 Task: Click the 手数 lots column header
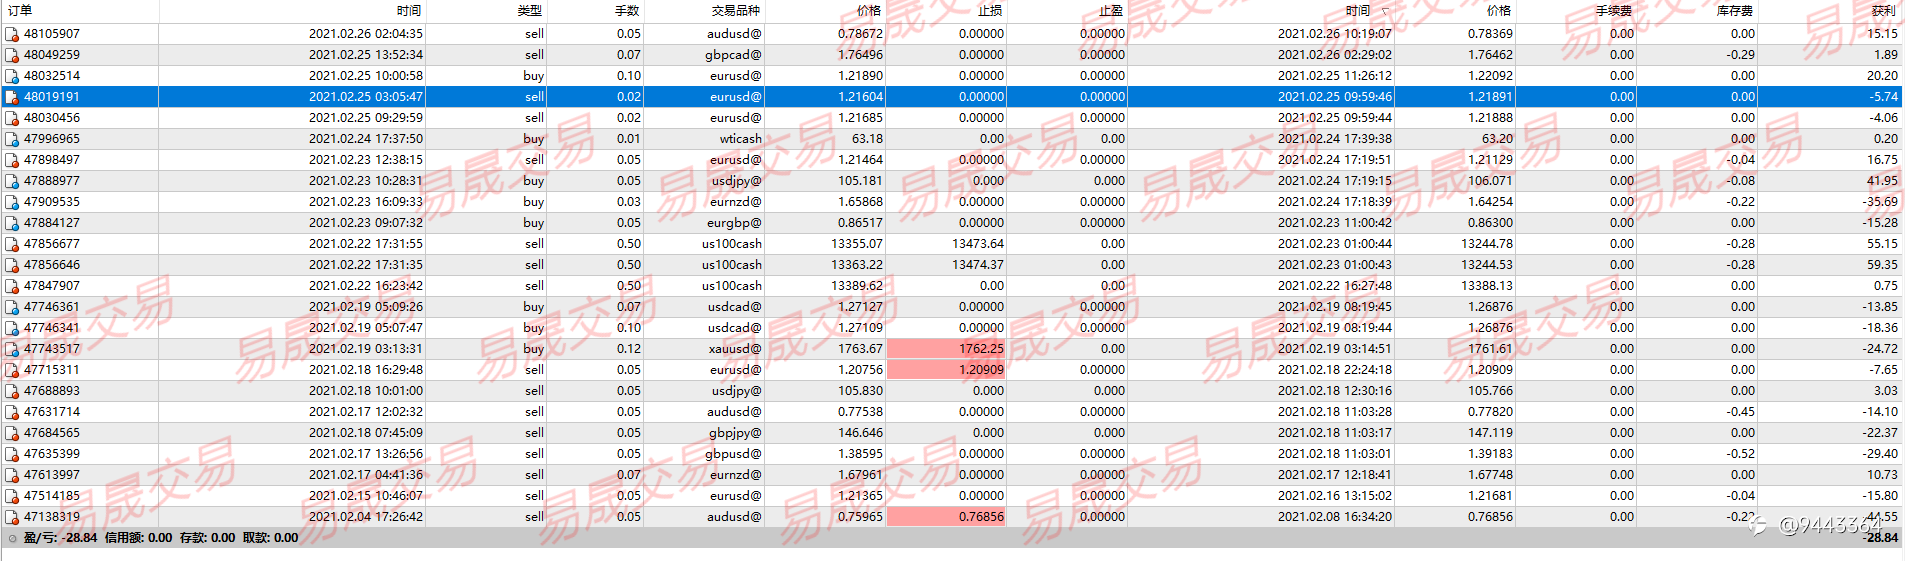627,11
